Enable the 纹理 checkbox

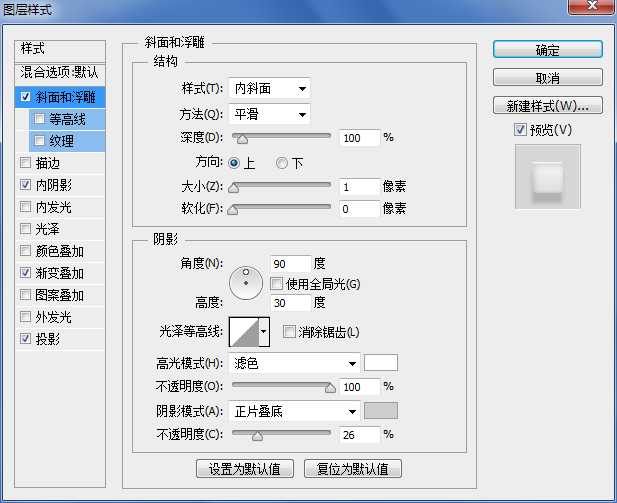pos(39,141)
